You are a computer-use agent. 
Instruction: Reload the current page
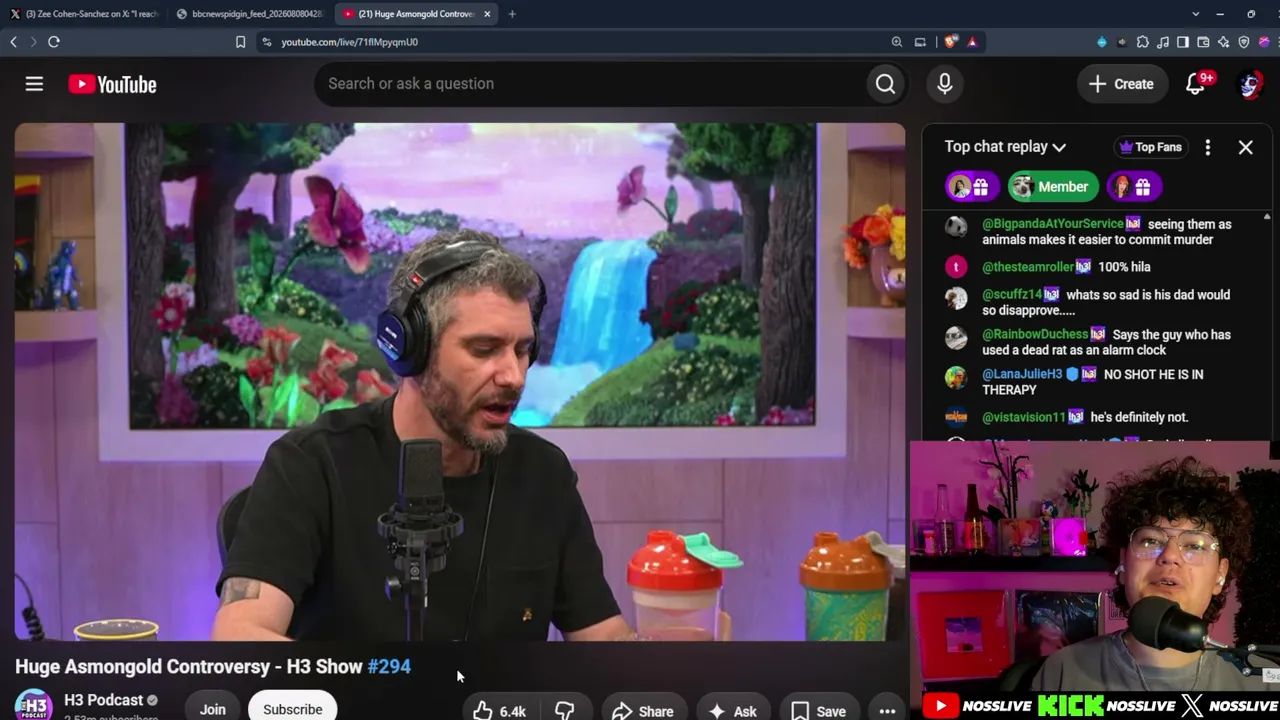[x=54, y=42]
